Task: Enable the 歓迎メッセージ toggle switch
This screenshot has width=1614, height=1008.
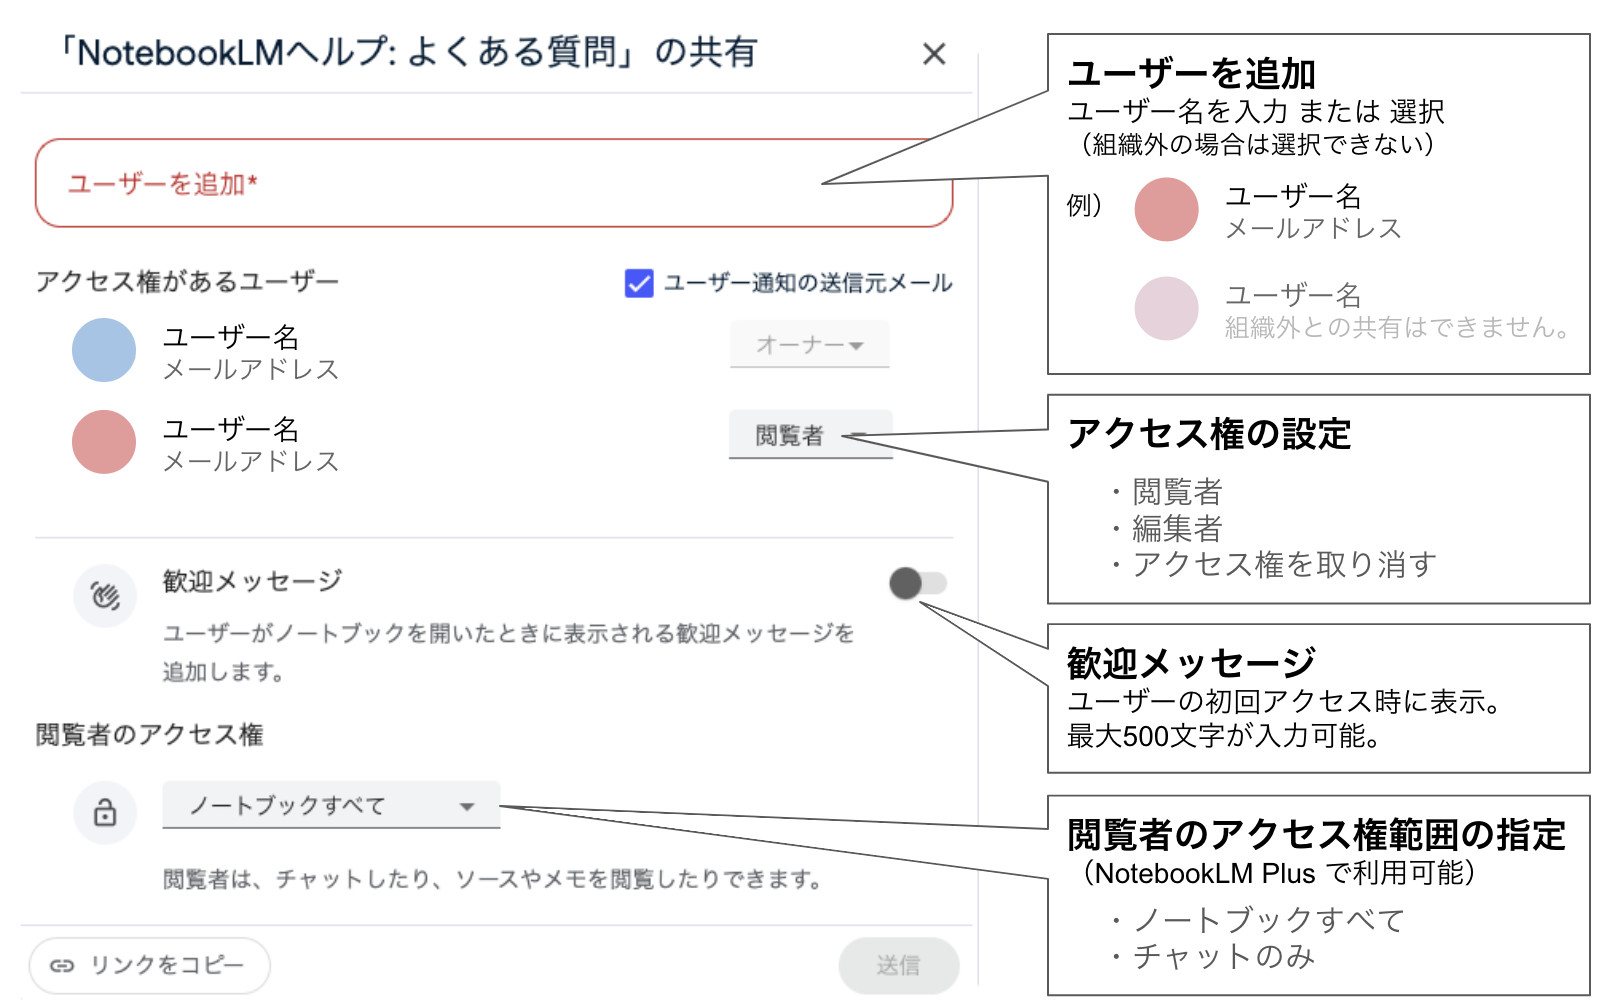Action: 917,583
